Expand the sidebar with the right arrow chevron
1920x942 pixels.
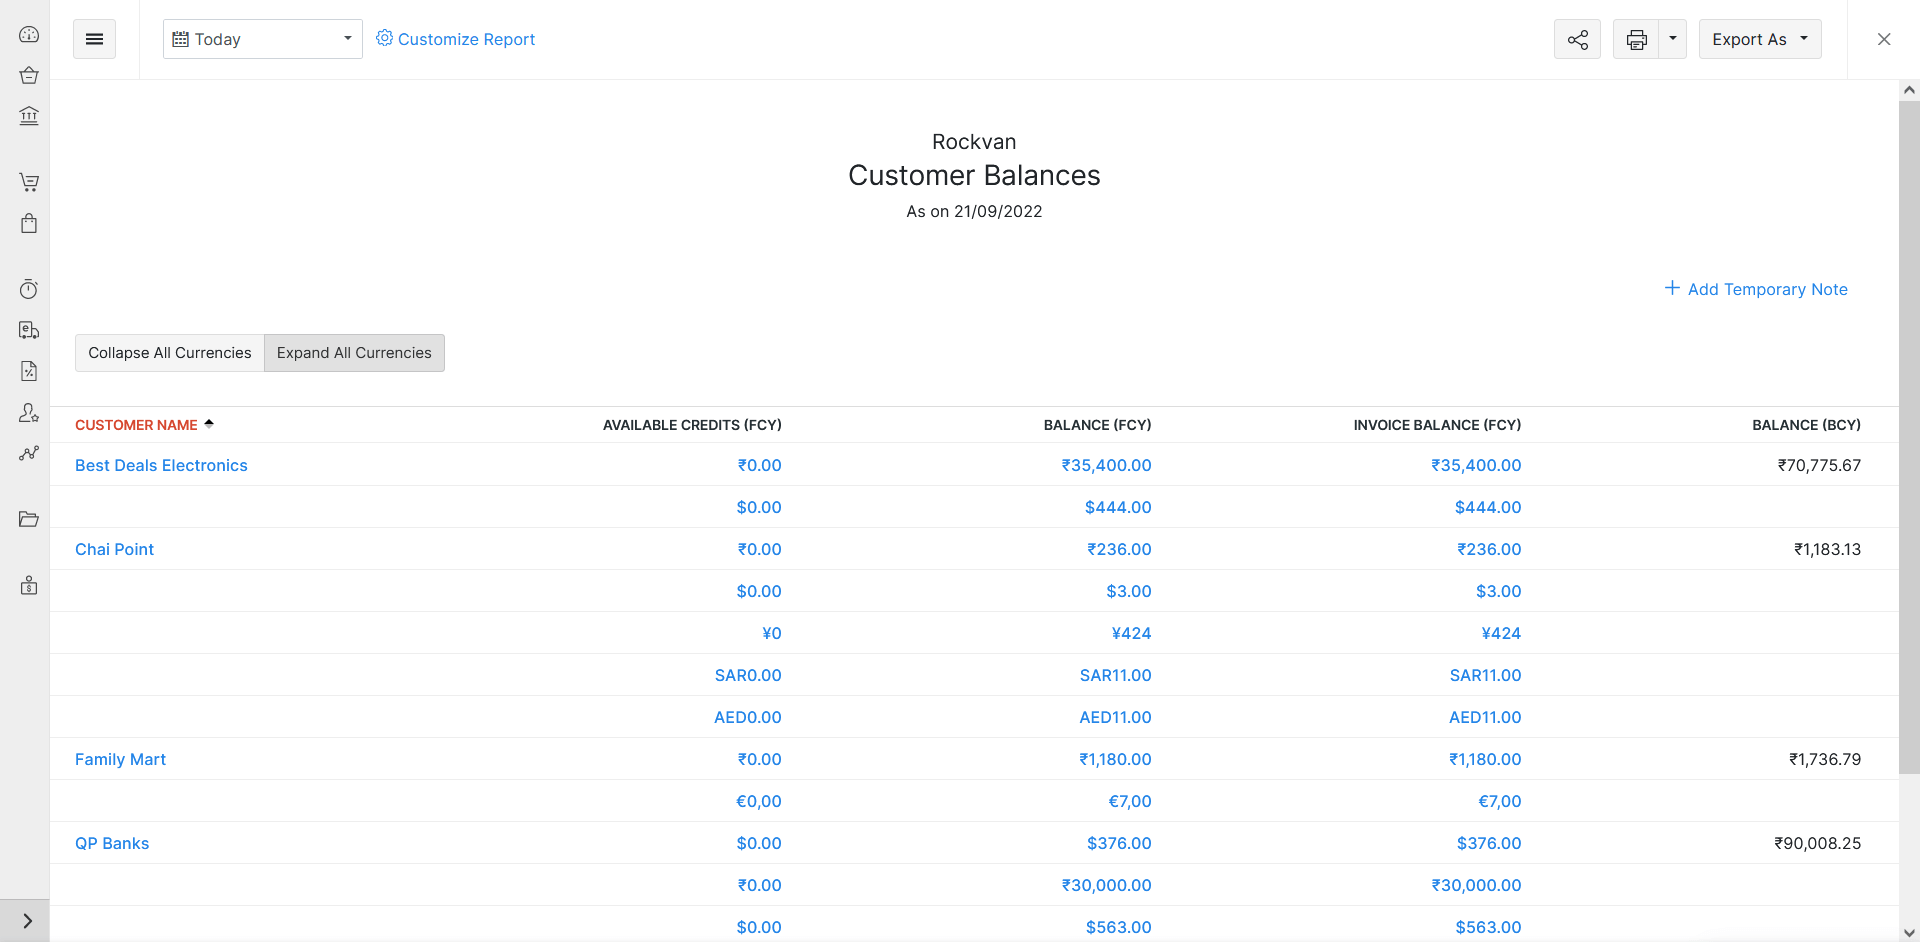[x=27, y=921]
